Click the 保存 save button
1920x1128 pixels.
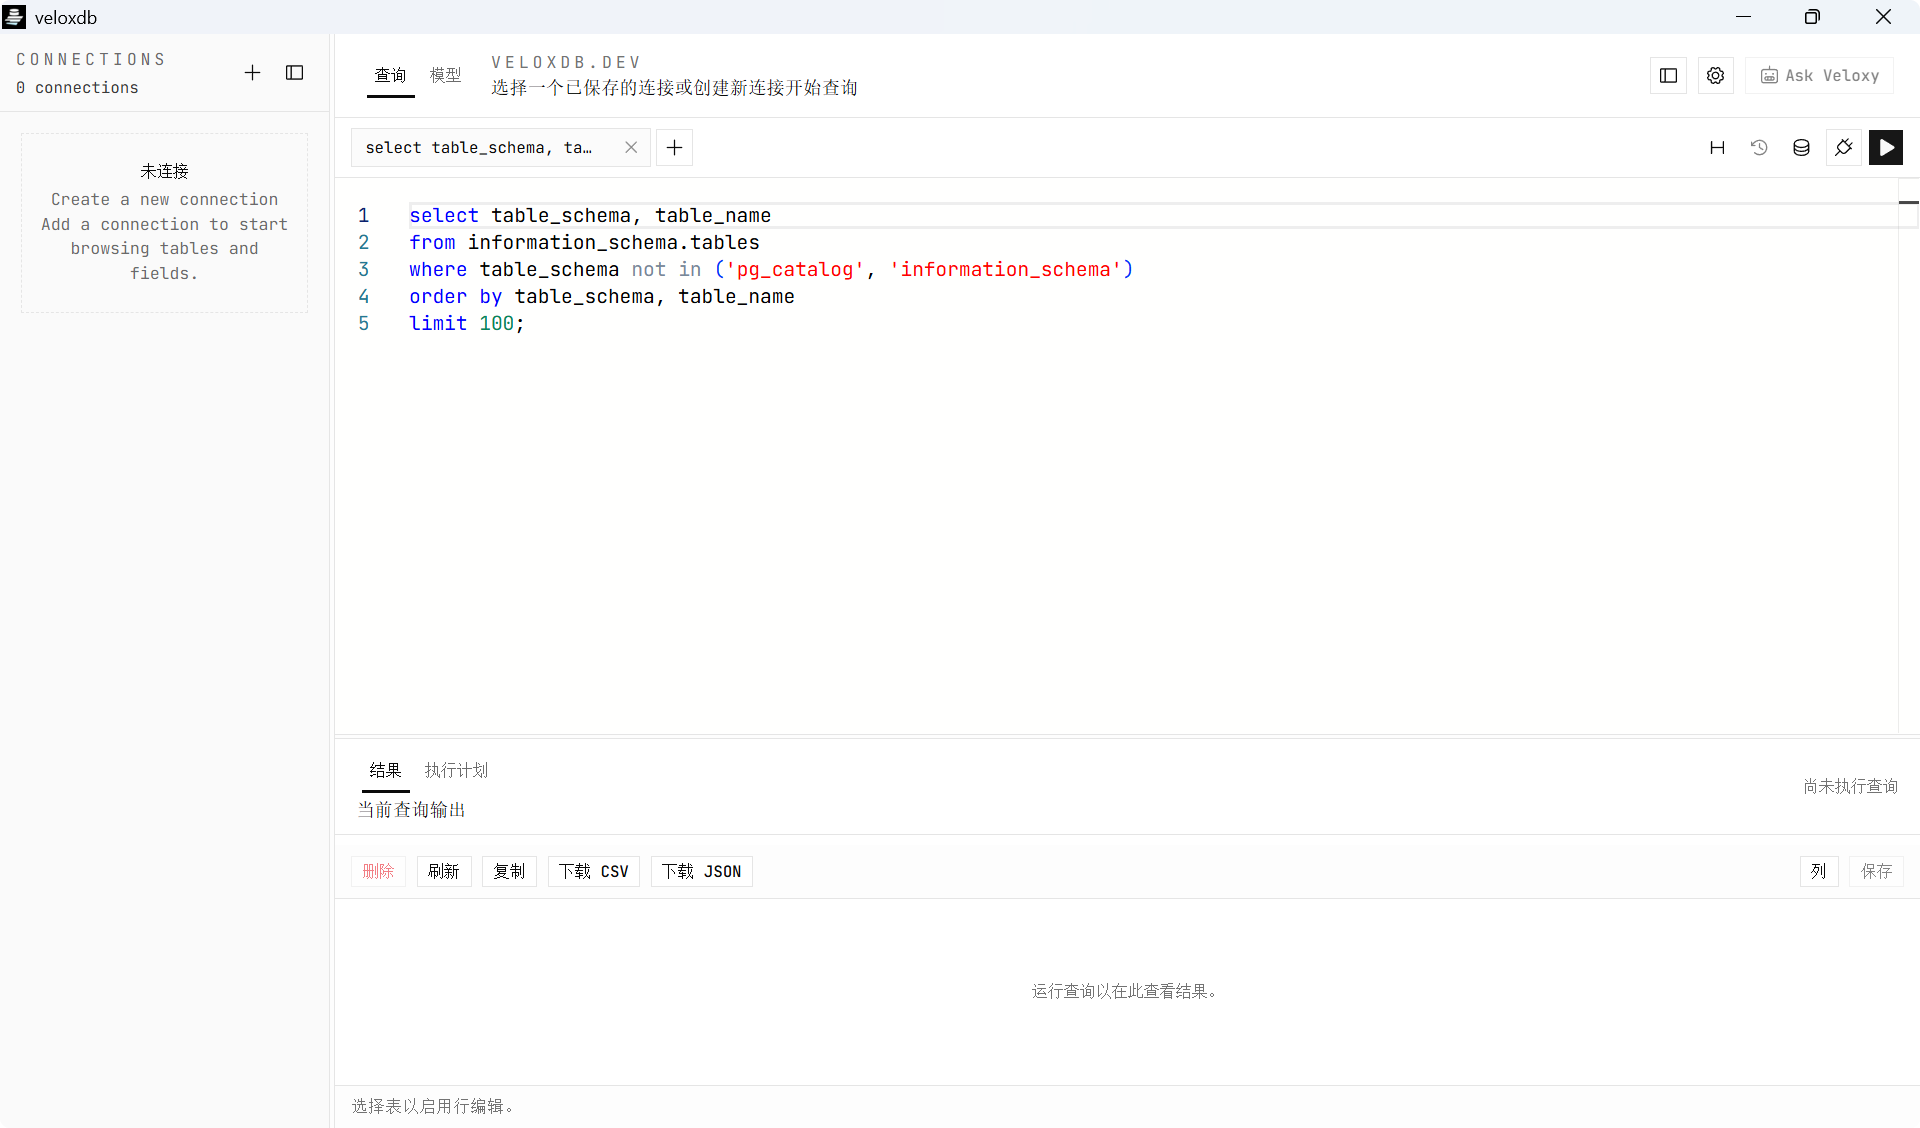coord(1876,872)
